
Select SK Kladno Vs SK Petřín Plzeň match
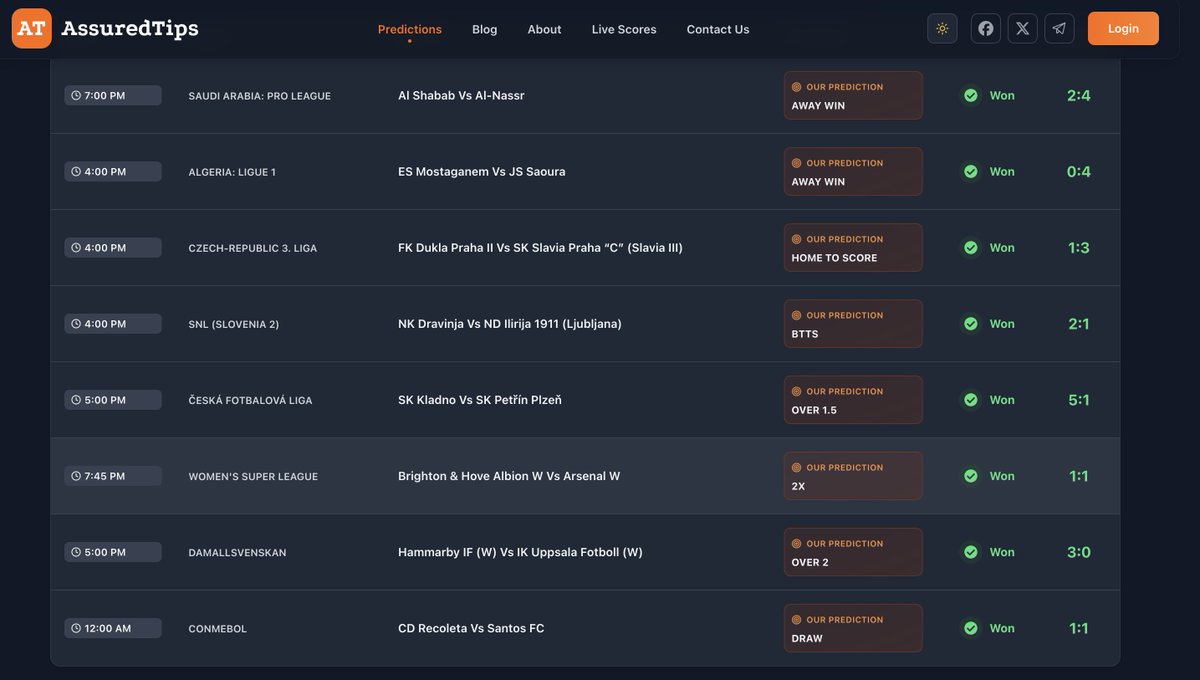point(480,400)
